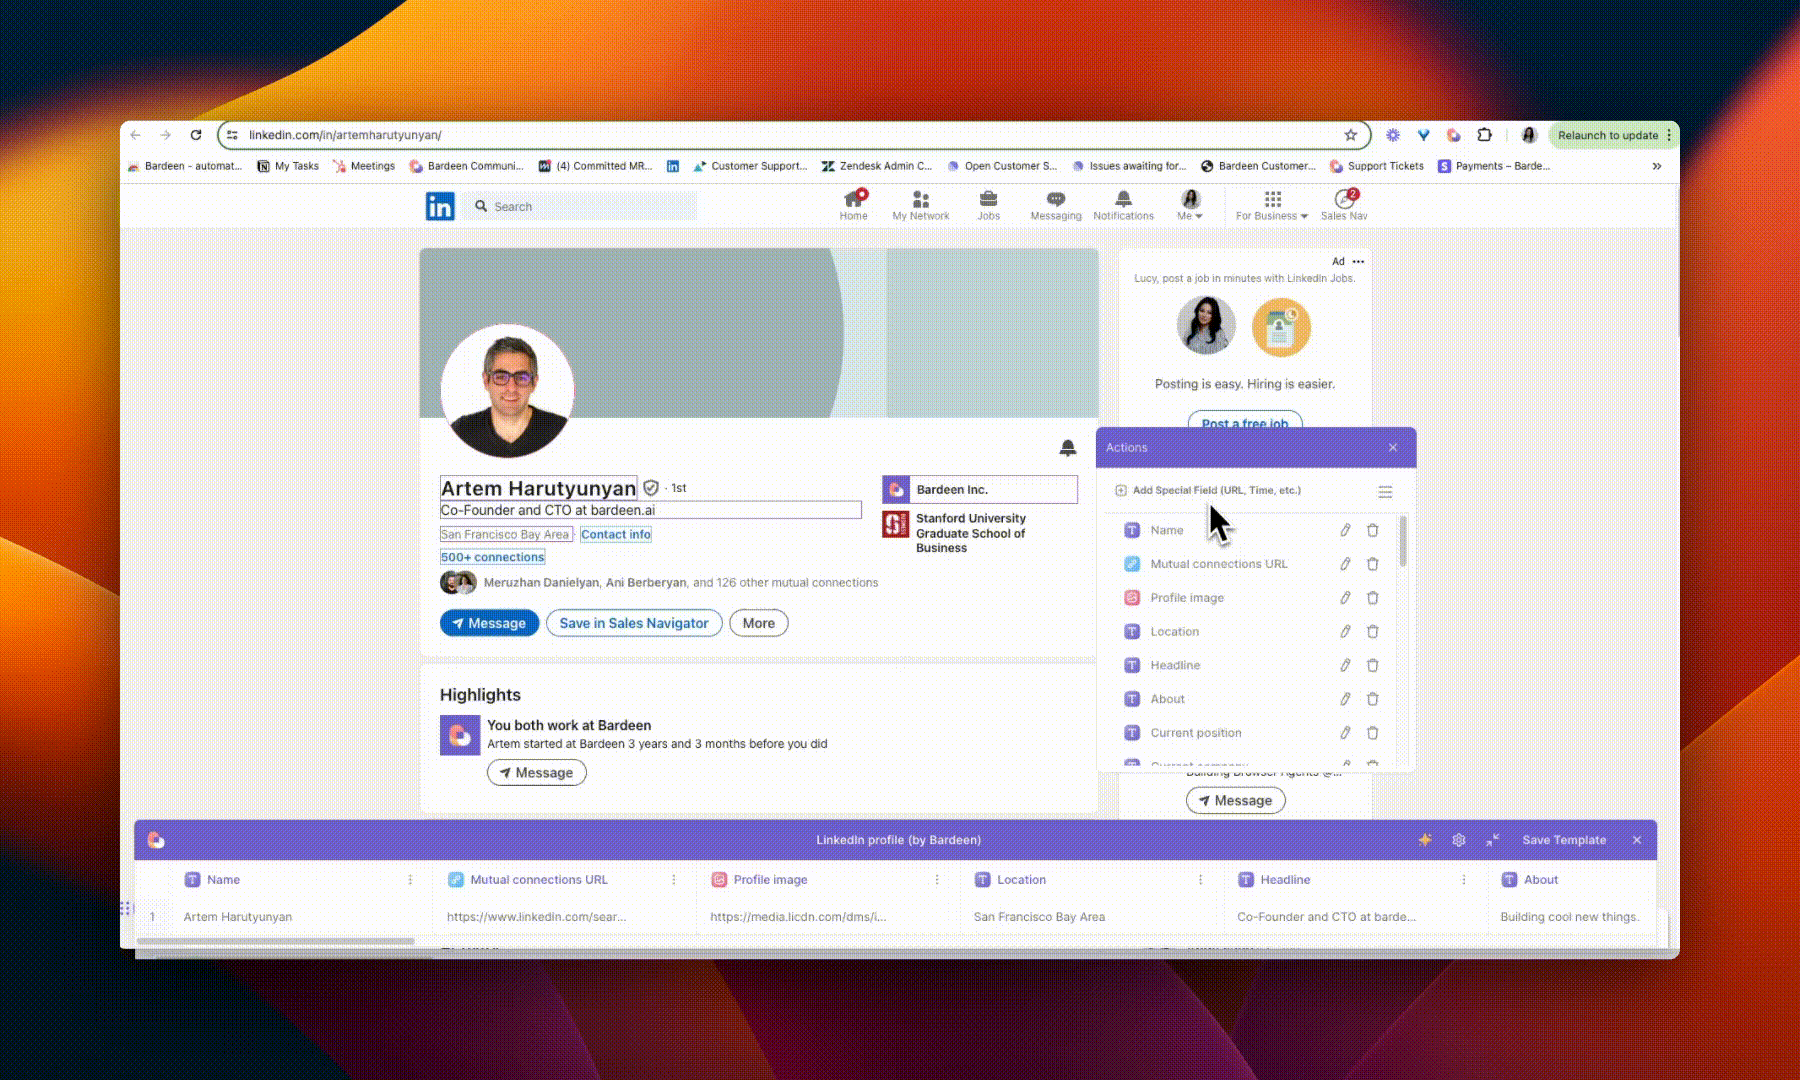Click the Bardeen logo in scraper bar
Image resolution: width=1800 pixels, height=1080 pixels.
pyautogui.click(x=156, y=840)
